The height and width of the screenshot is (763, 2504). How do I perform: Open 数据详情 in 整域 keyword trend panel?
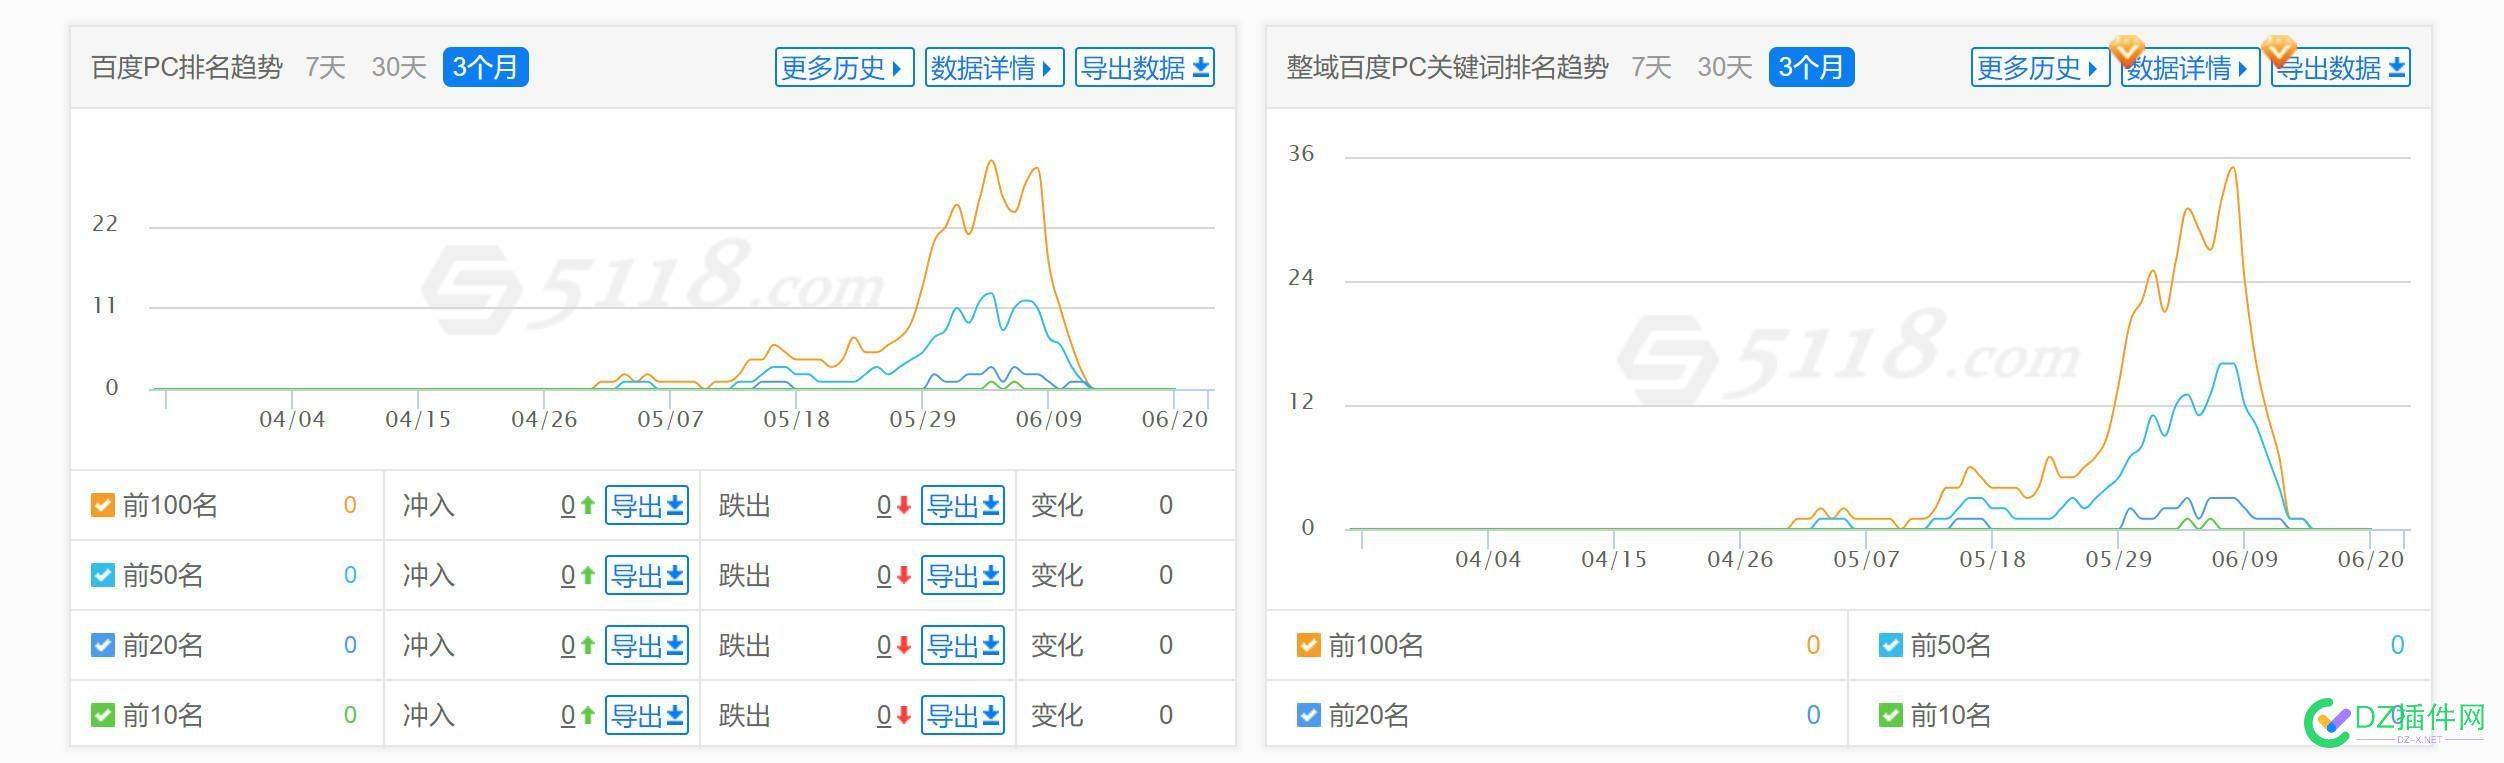coord(2190,68)
